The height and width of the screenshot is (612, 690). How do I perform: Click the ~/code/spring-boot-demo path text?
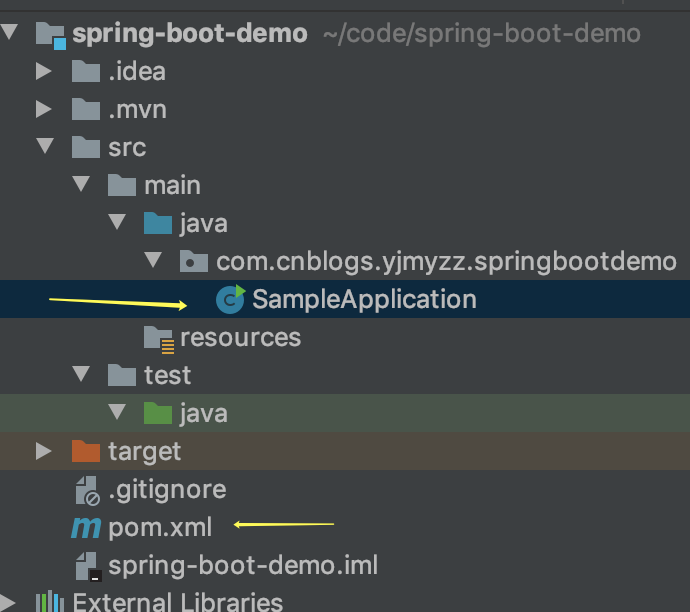pos(482,34)
